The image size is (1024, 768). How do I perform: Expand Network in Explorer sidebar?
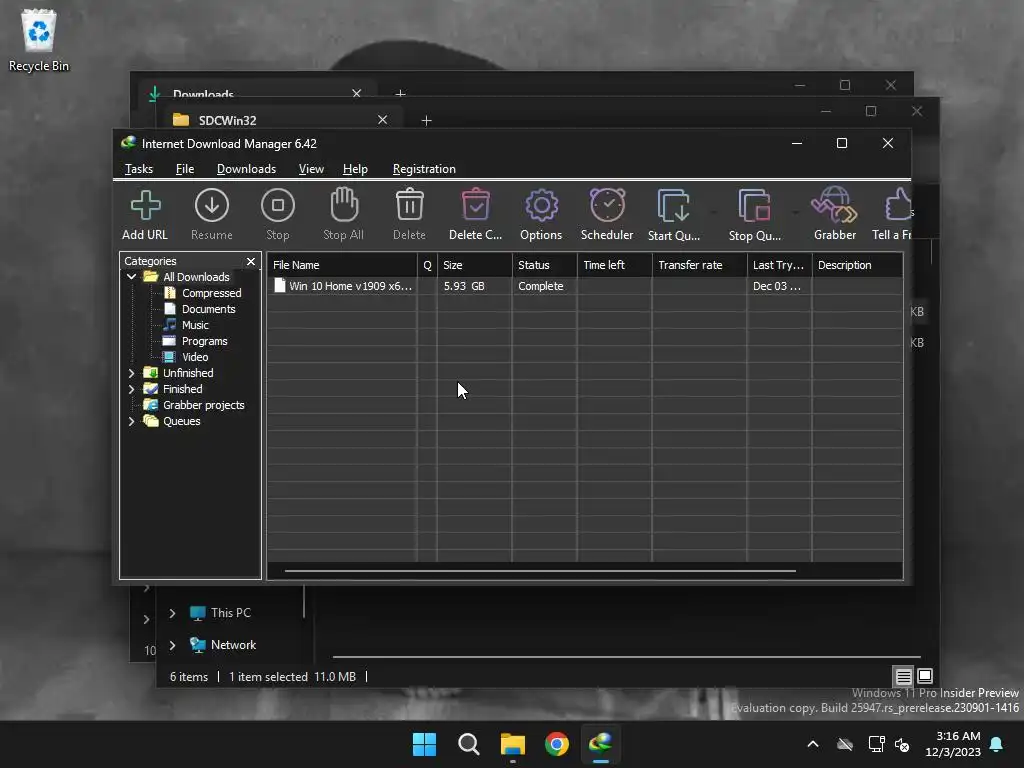click(172, 645)
